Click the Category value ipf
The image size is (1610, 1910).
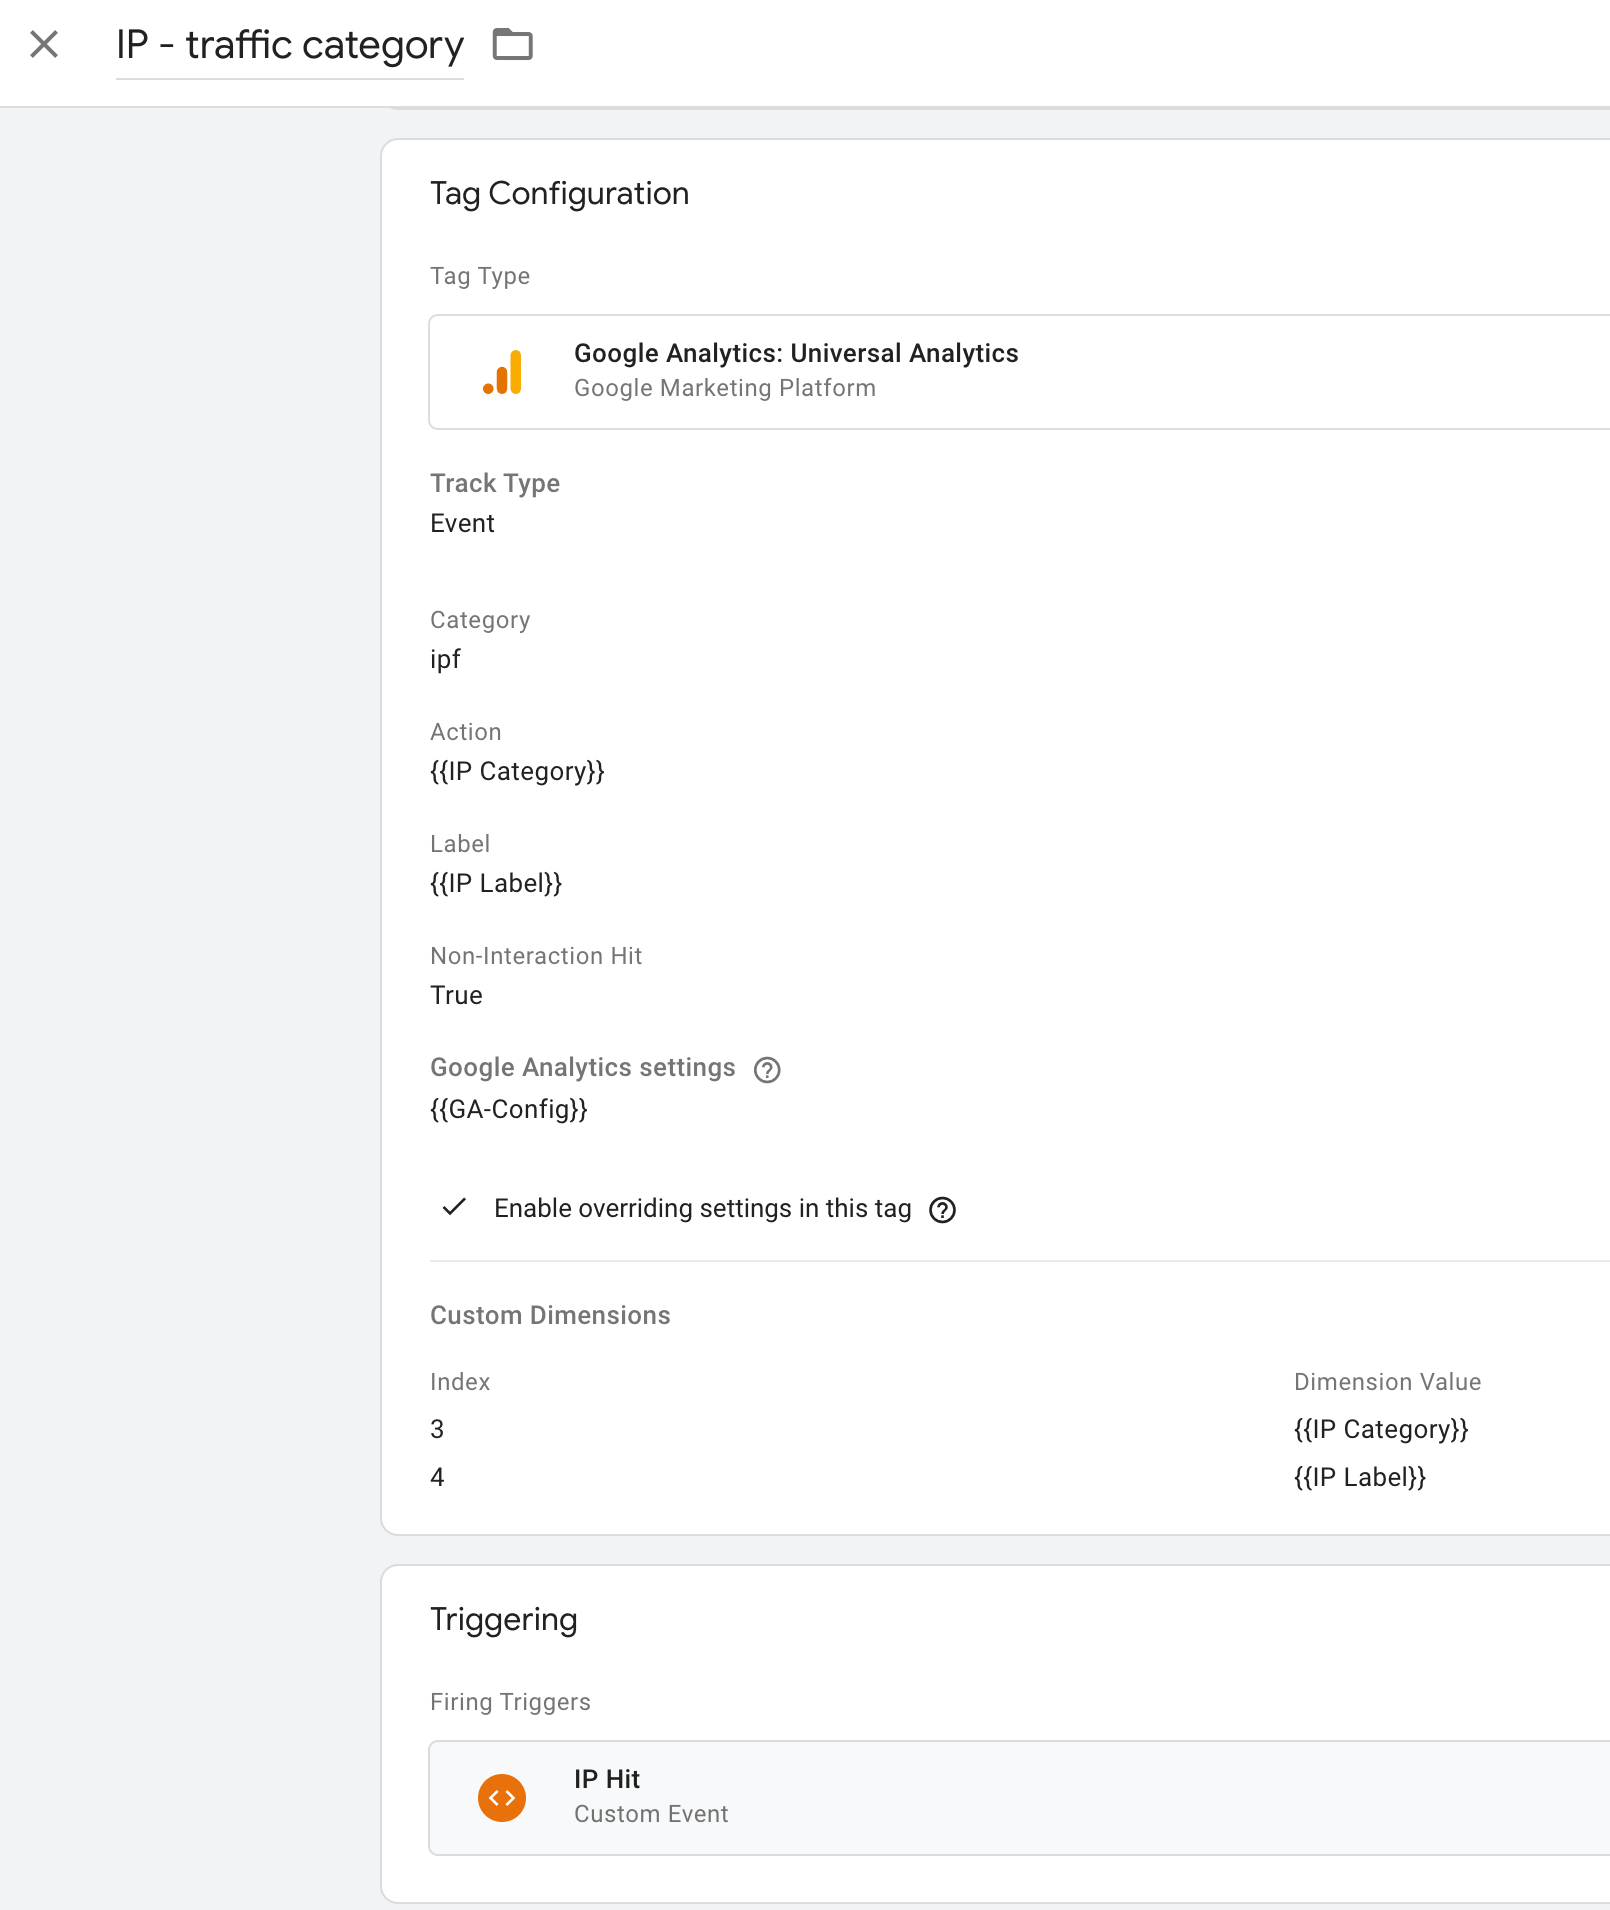point(445,660)
